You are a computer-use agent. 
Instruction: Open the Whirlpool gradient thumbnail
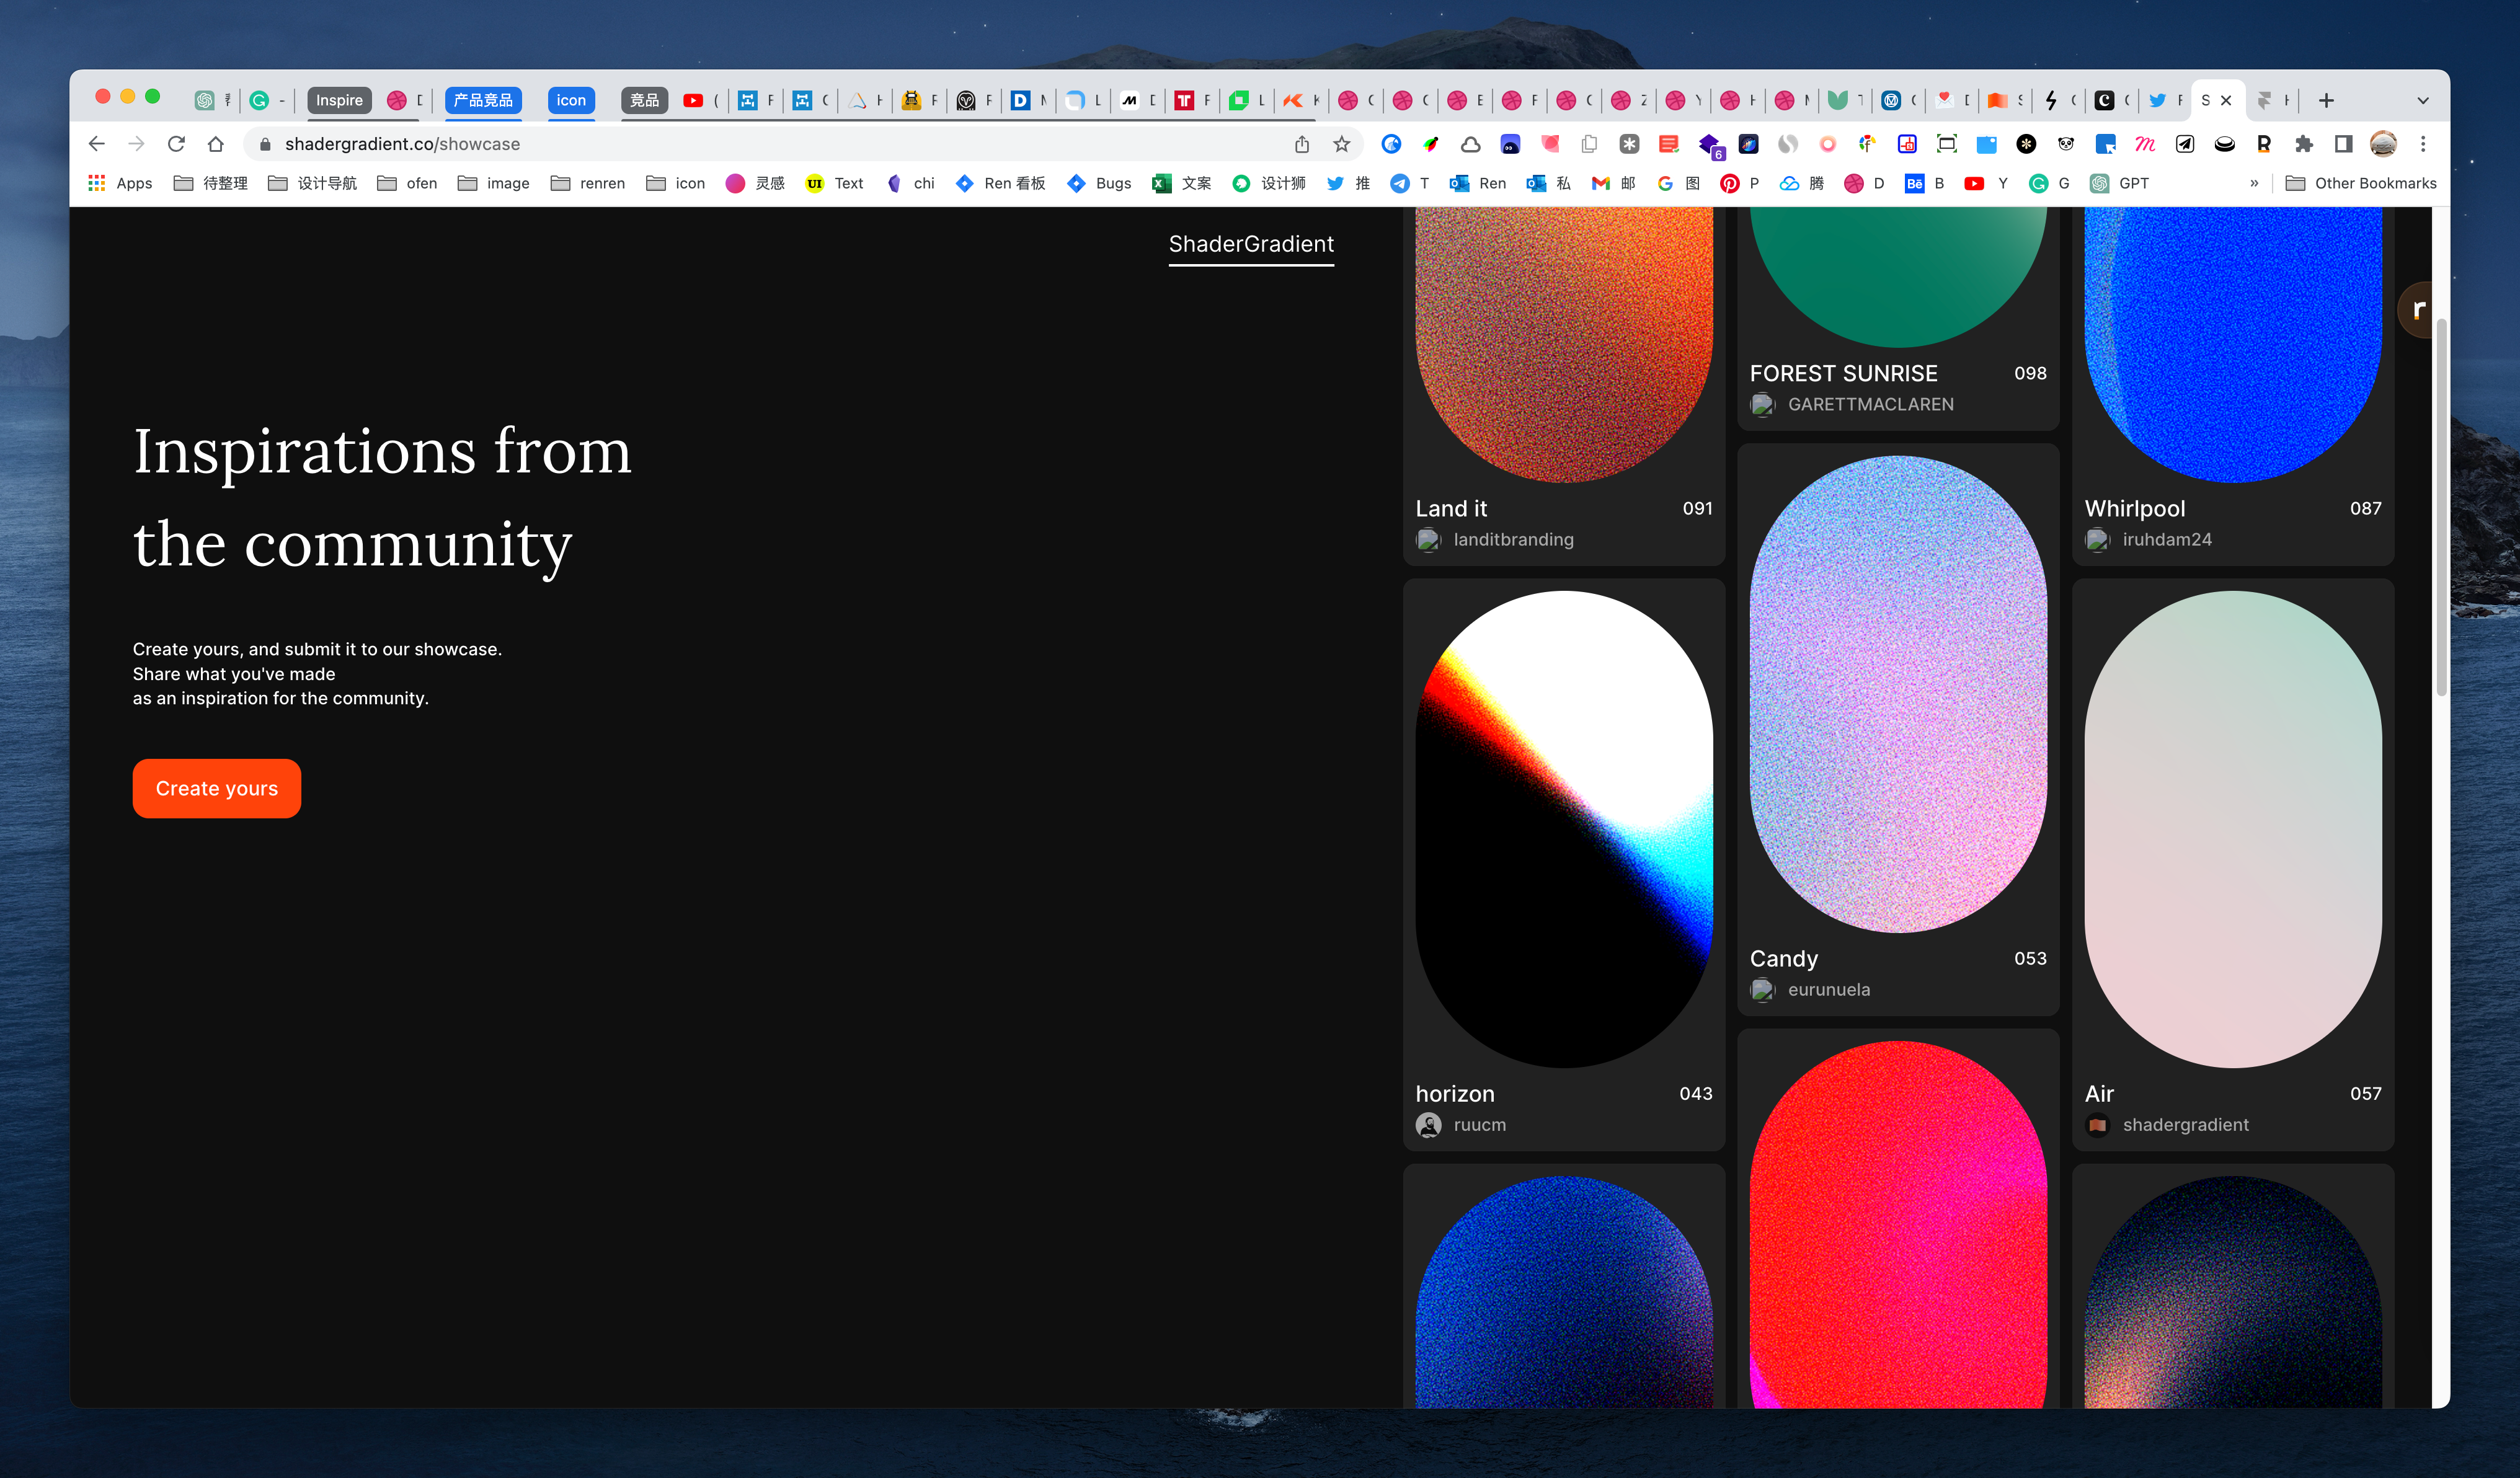click(x=2233, y=345)
